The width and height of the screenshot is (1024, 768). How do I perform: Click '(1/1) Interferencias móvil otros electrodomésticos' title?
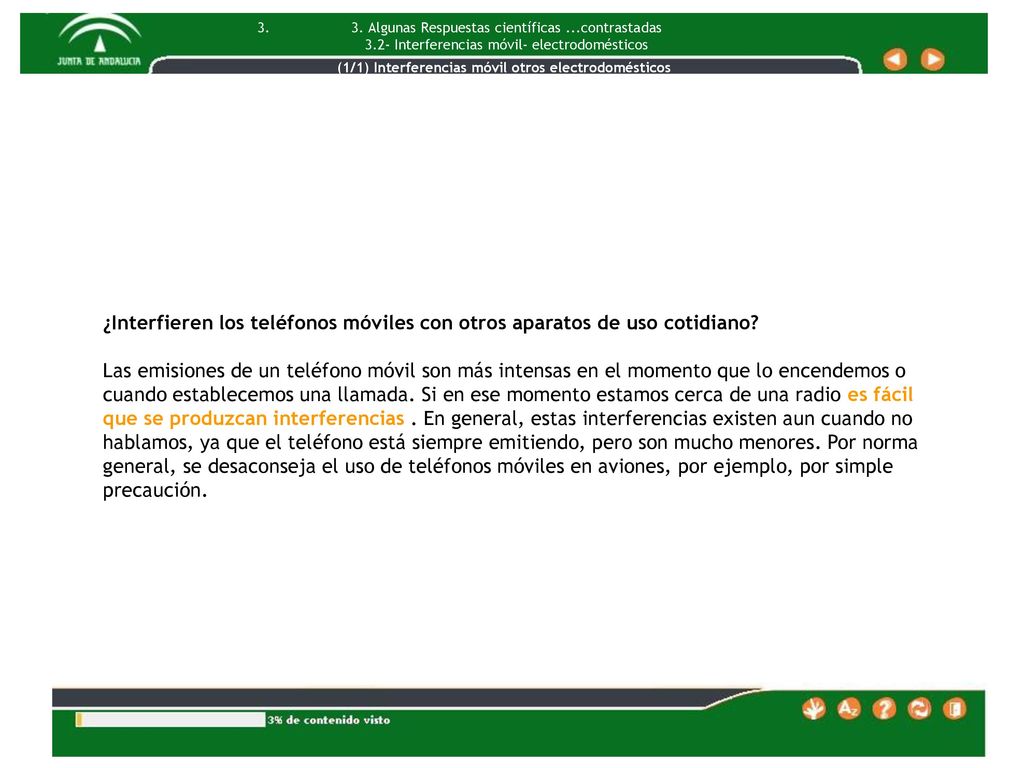(504, 67)
